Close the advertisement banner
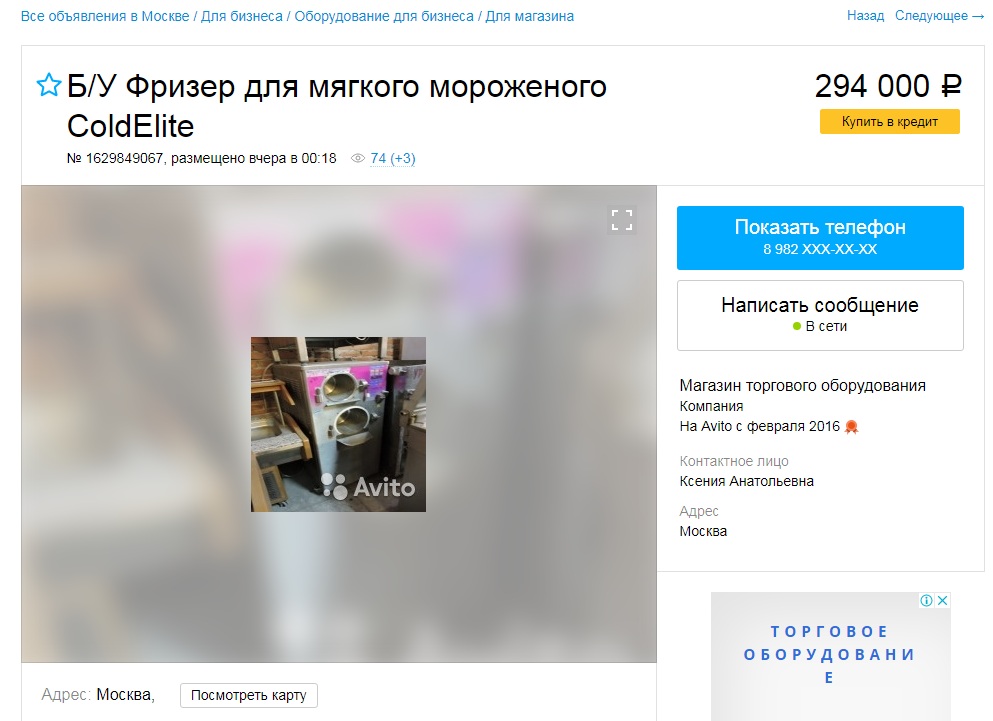 (942, 600)
